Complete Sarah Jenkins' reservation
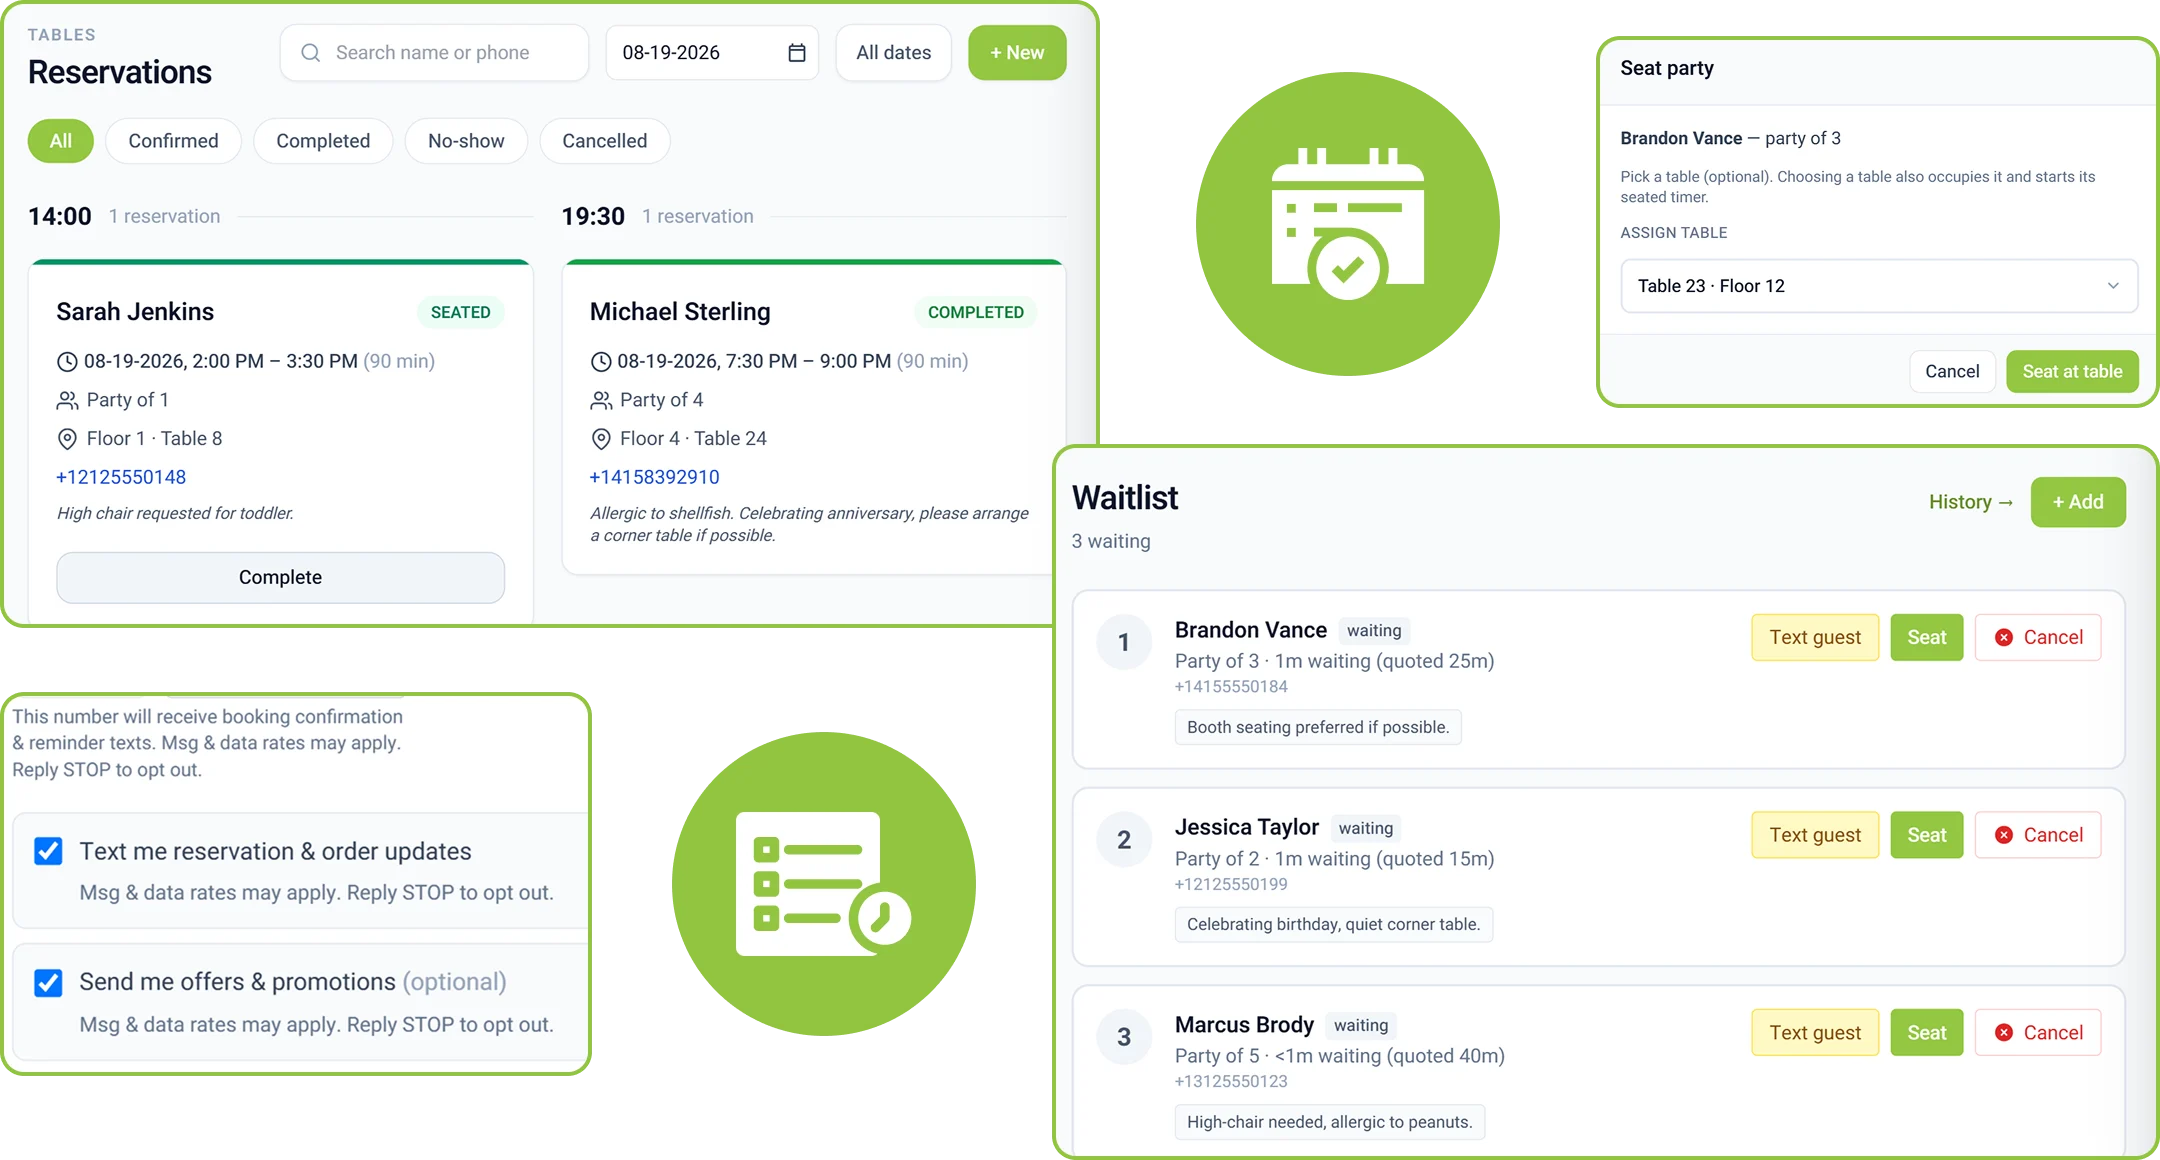The height and width of the screenshot is (1160, 2160). click(280, 578)
